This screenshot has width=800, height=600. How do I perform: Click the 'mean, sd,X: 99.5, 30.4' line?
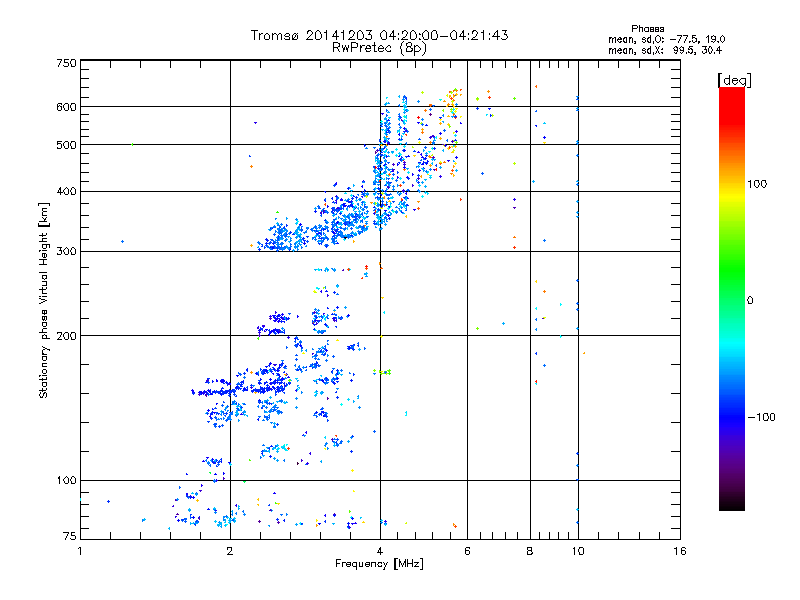[665, 50]
